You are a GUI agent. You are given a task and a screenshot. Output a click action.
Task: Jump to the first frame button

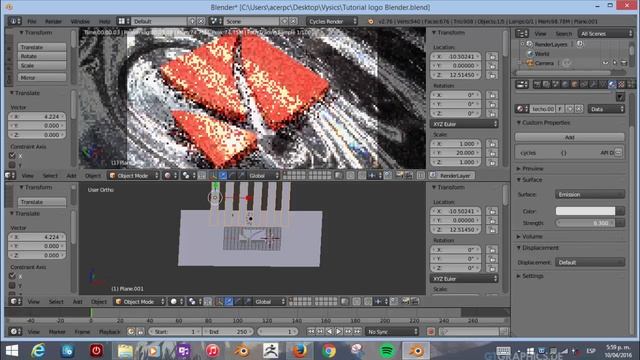point(311,332)
